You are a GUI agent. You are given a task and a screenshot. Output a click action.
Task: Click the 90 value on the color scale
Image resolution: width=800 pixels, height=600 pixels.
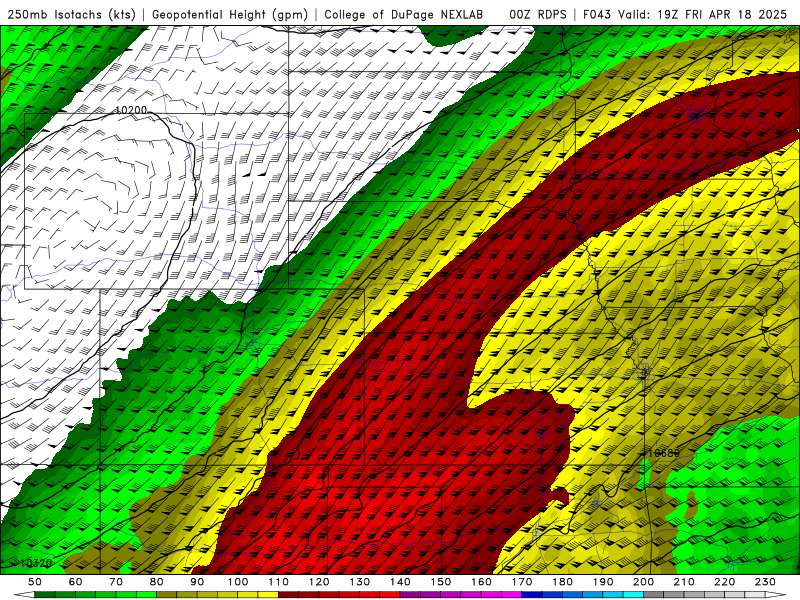[x=197, y=582]
